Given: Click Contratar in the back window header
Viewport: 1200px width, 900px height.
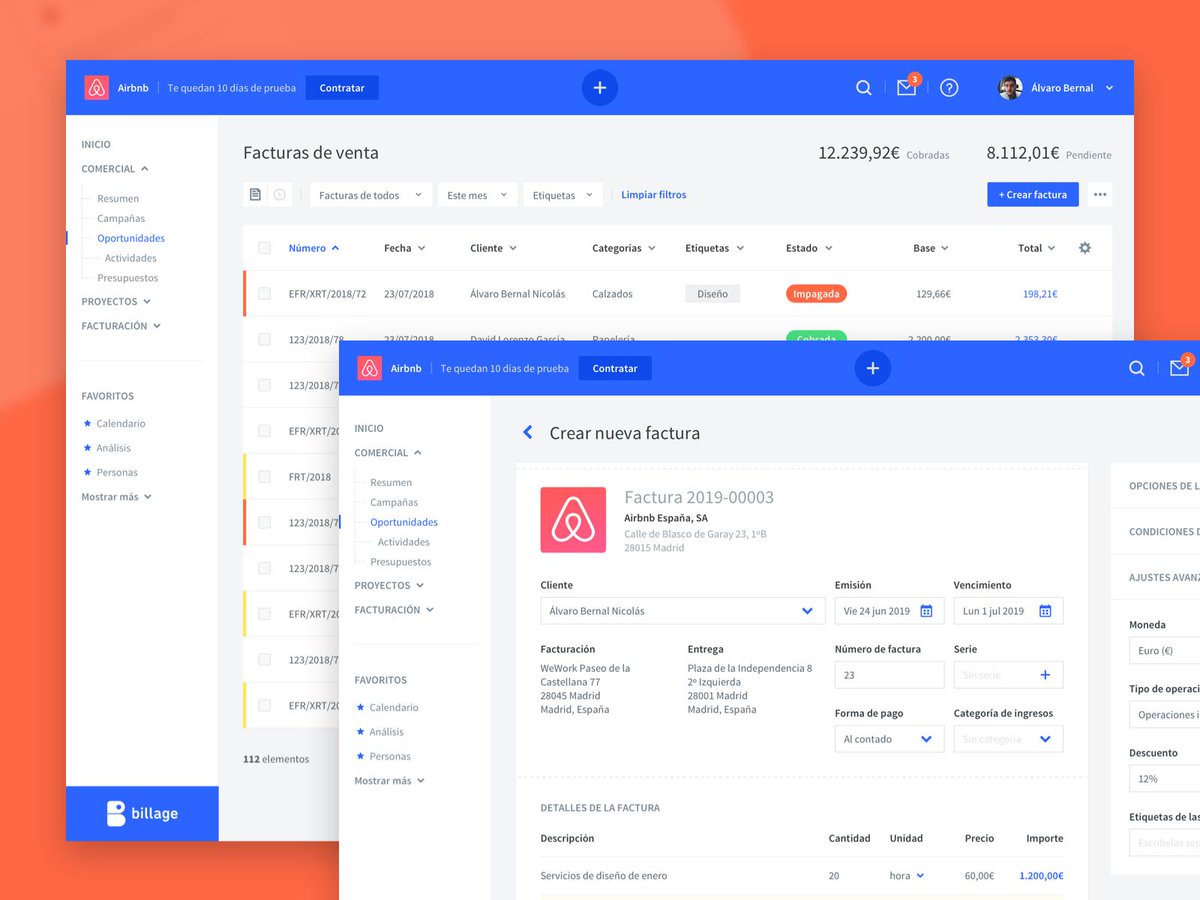Looking at the screenshot, I should tap(342, 88).
